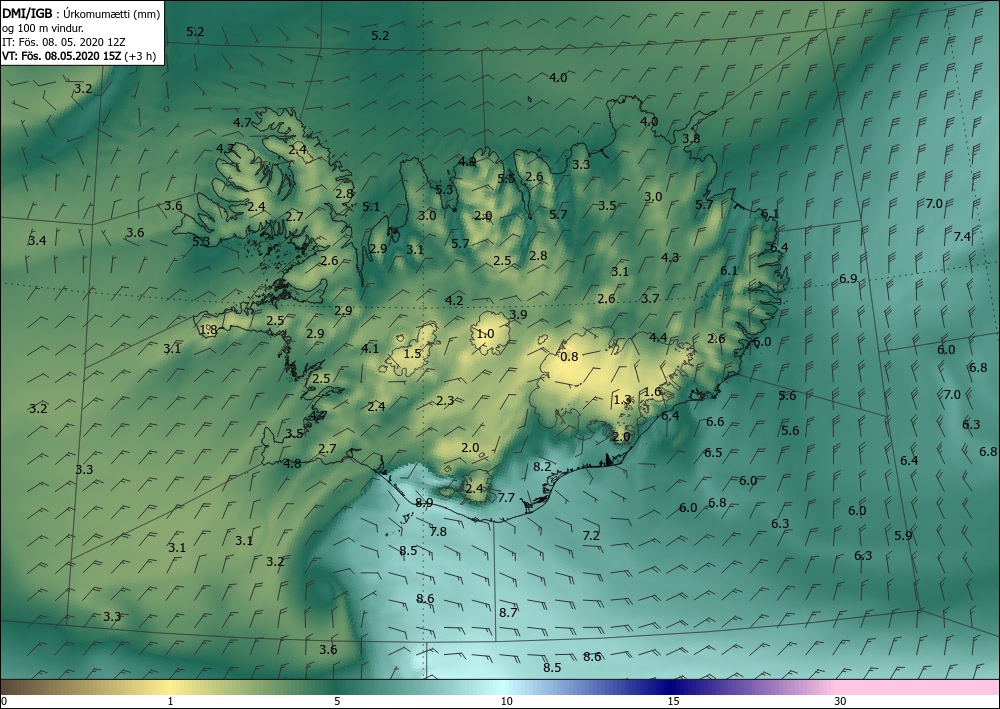Click the 6.9 value on the map
This screenshot has height=709, width=1000.
point(848,279)
